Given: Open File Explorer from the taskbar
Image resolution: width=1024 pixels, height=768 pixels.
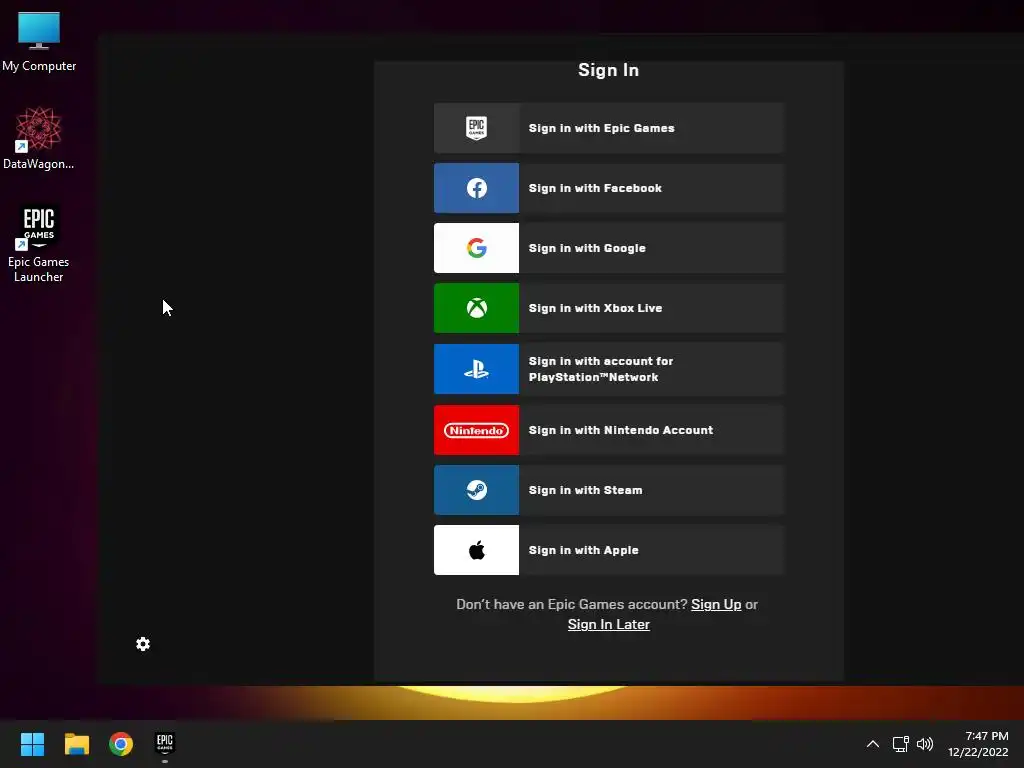Looking at the screenshot, I should (x=76, y=744).
